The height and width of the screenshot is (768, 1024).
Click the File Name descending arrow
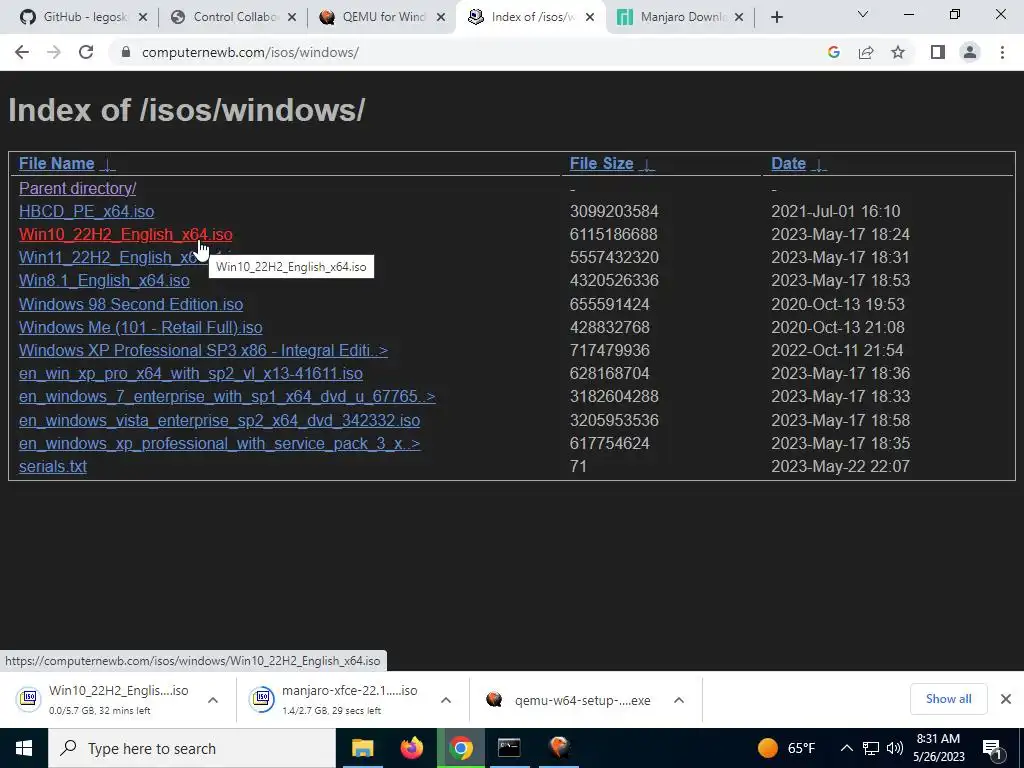(x=108, y=165)
